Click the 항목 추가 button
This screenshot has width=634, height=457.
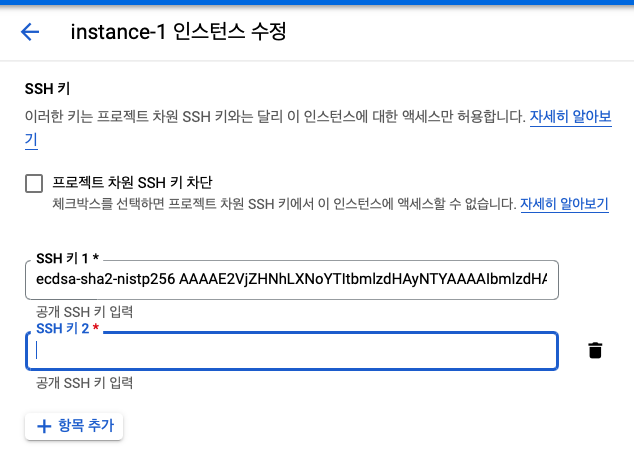click(x=74, y=426)
